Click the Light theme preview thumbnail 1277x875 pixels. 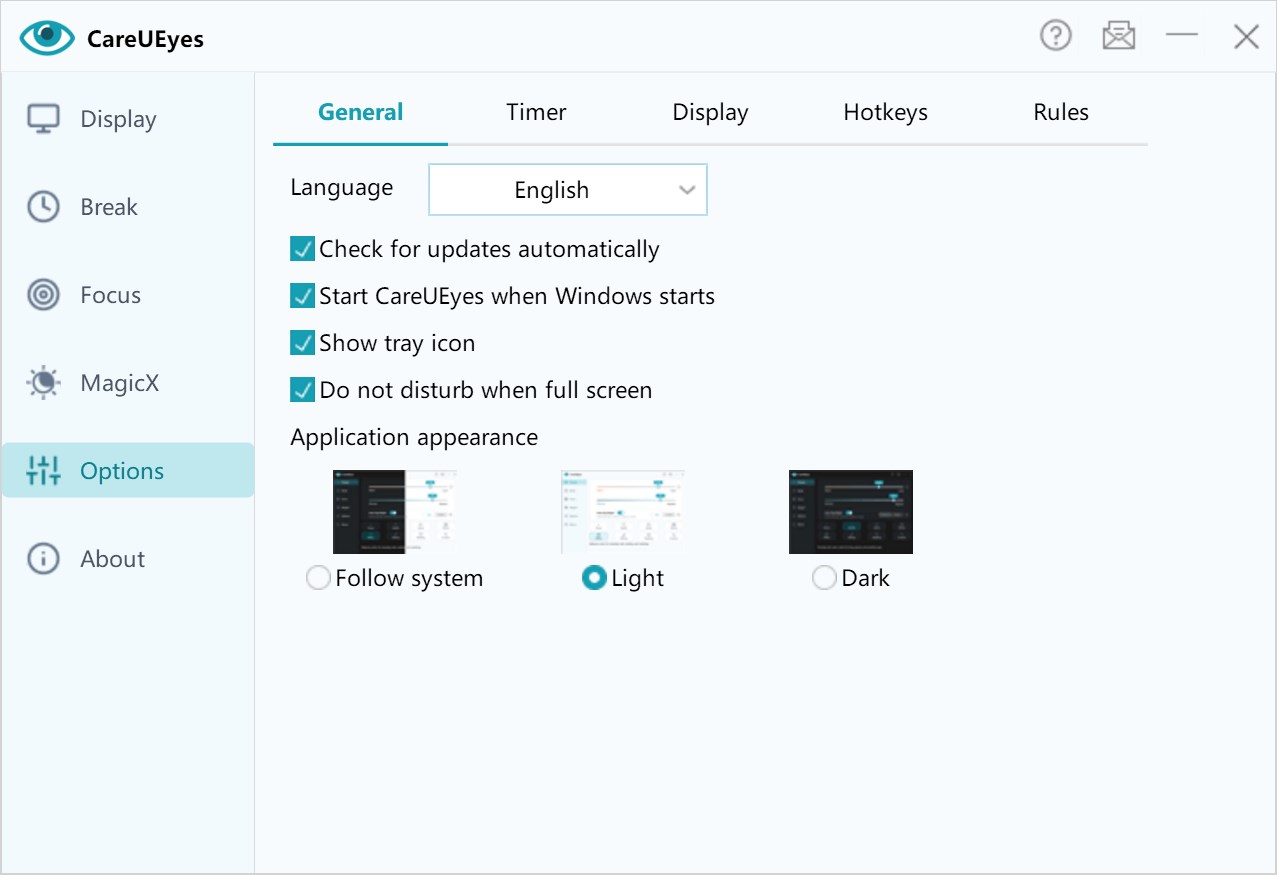[623, 512]
